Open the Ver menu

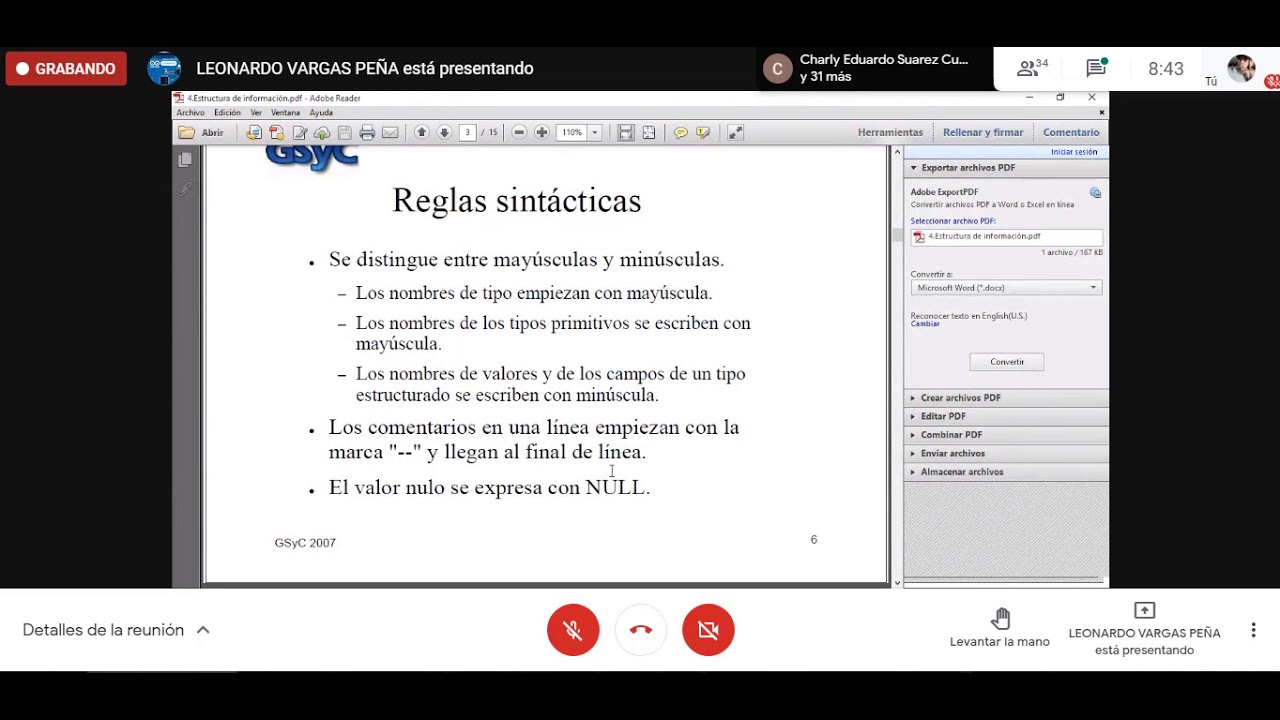click(x=256, y=113)
